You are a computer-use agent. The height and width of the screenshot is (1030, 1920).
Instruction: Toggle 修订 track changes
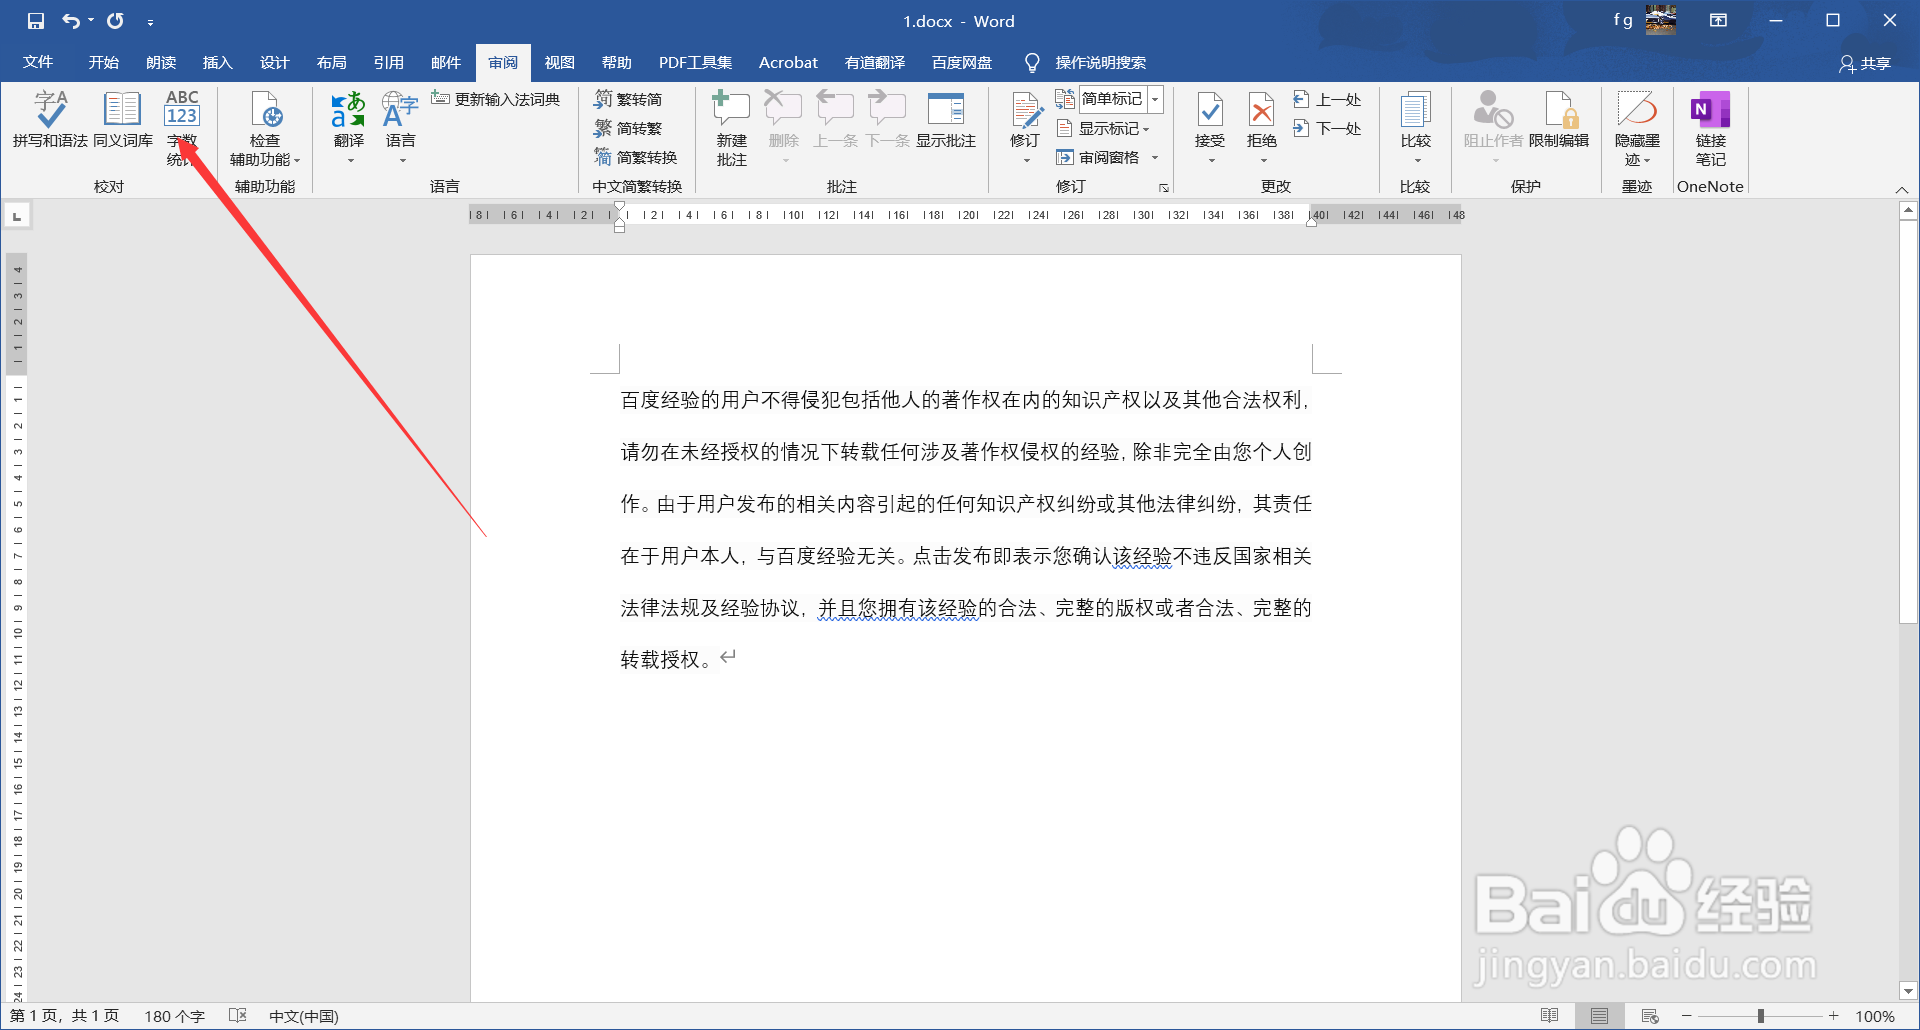1024,122
